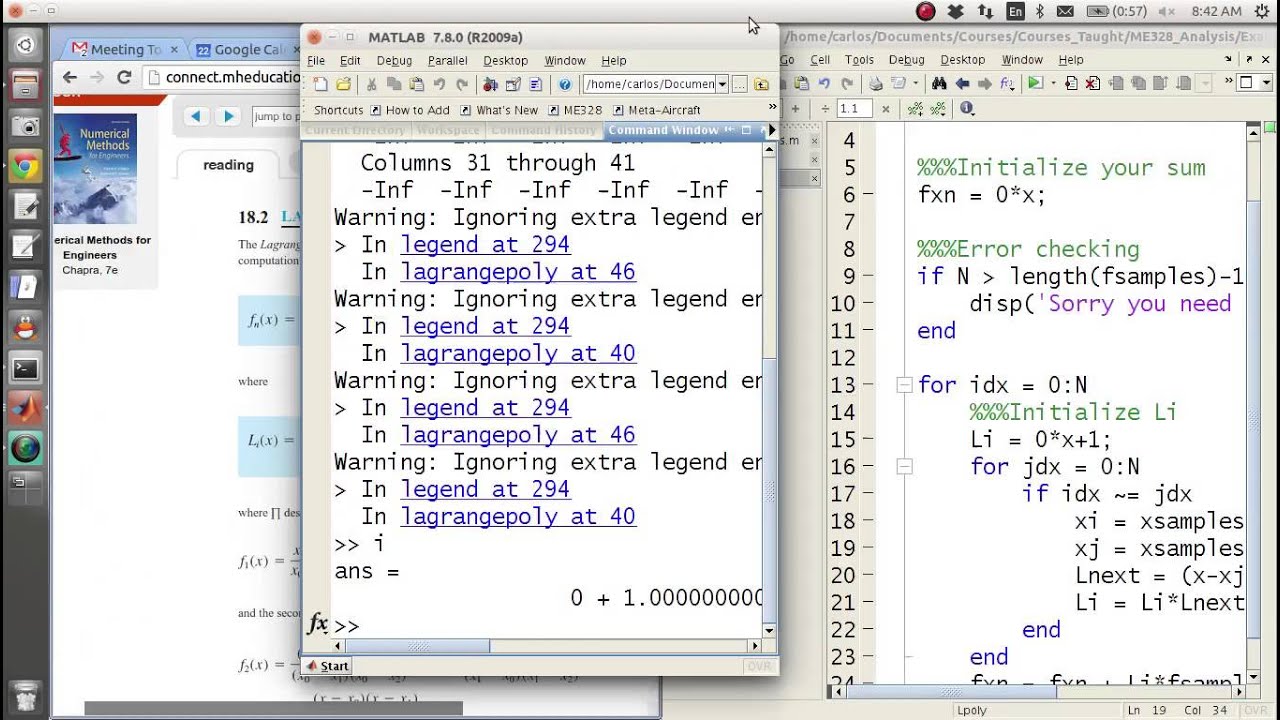Open current directory path dropdown

(722, 85)
